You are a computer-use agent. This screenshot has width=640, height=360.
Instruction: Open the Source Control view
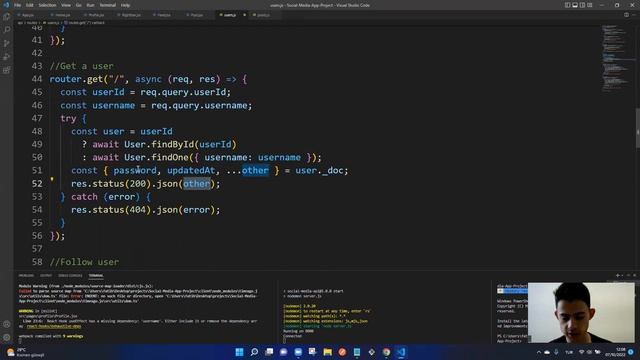pos(7,43)
